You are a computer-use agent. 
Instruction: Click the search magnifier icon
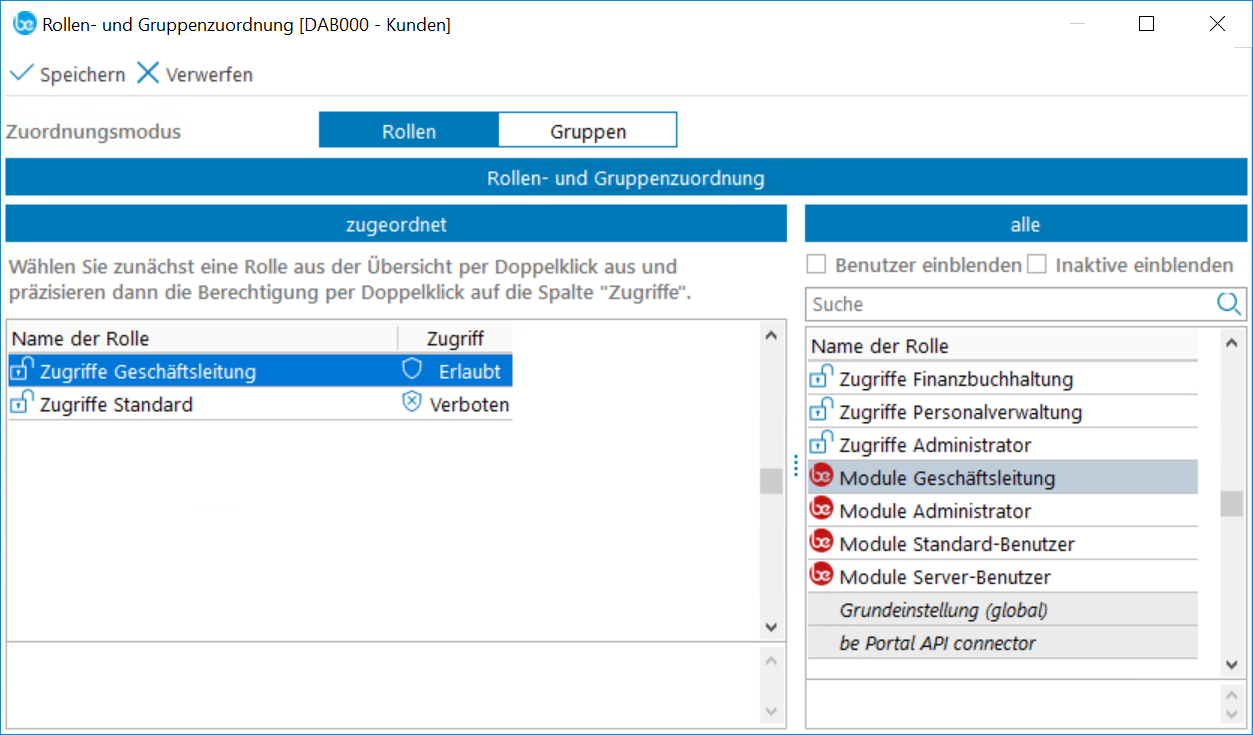pos(1229,304)
